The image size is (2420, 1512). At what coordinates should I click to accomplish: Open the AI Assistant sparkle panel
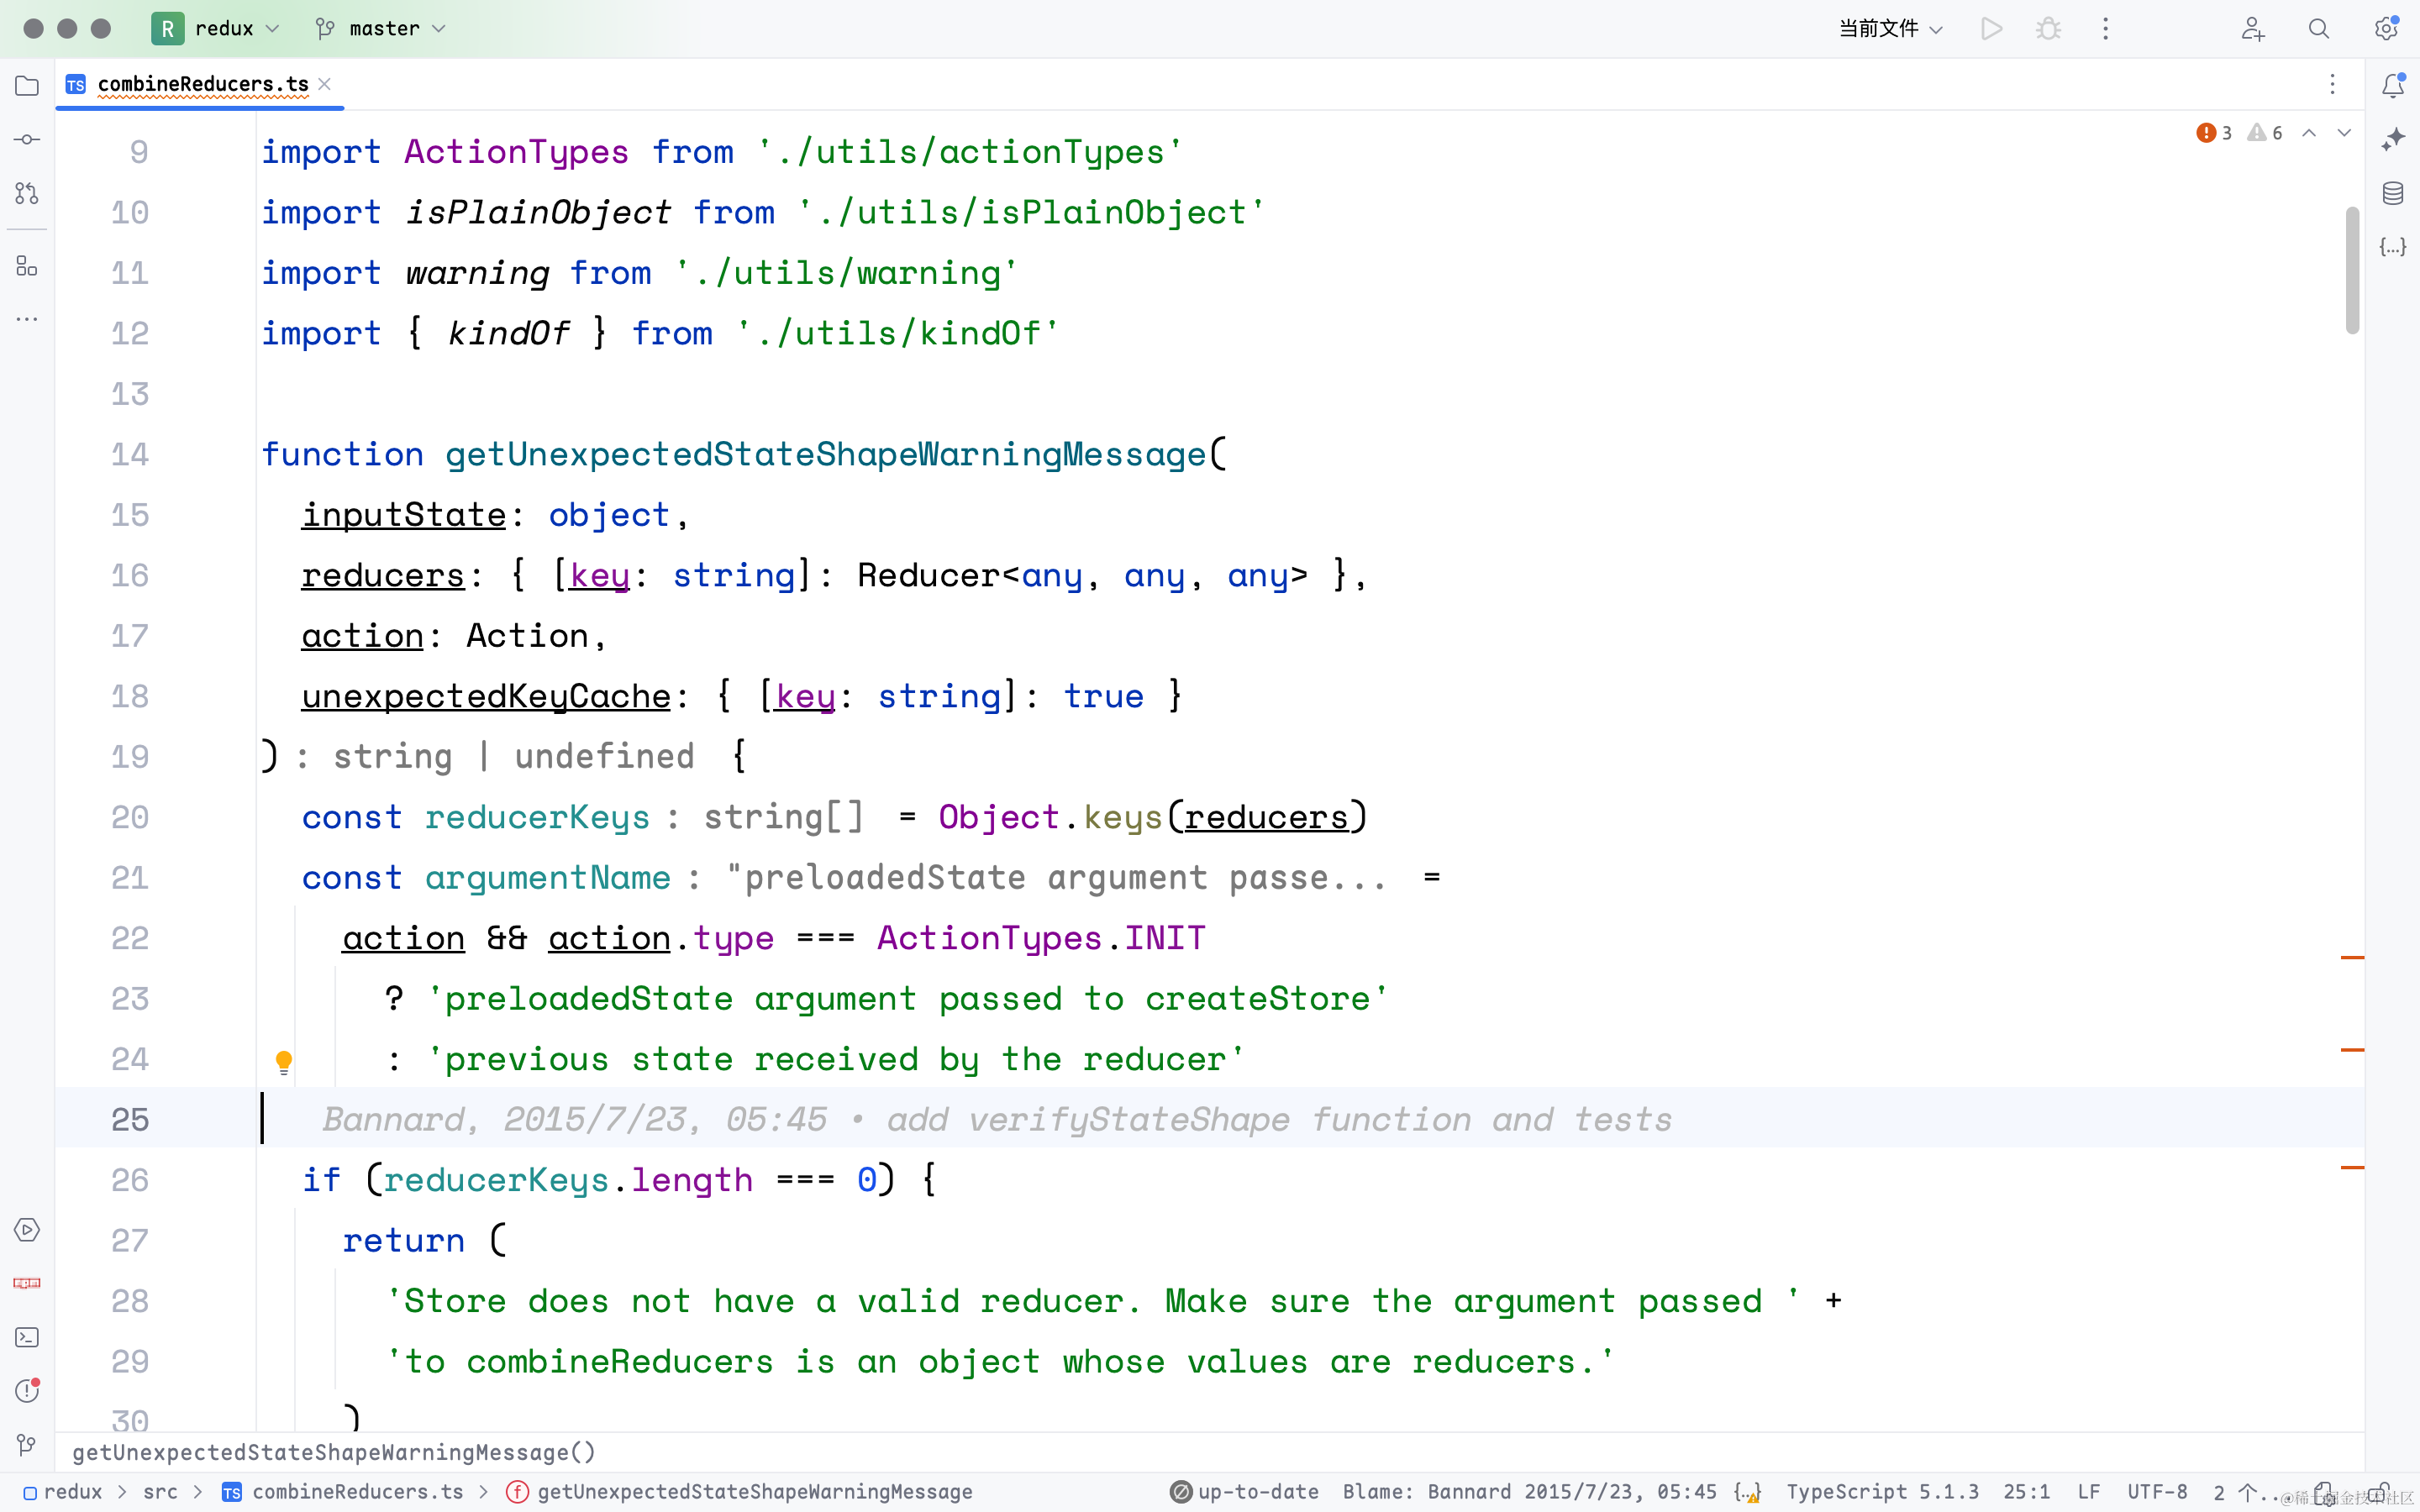click(x=2393, y=139)
